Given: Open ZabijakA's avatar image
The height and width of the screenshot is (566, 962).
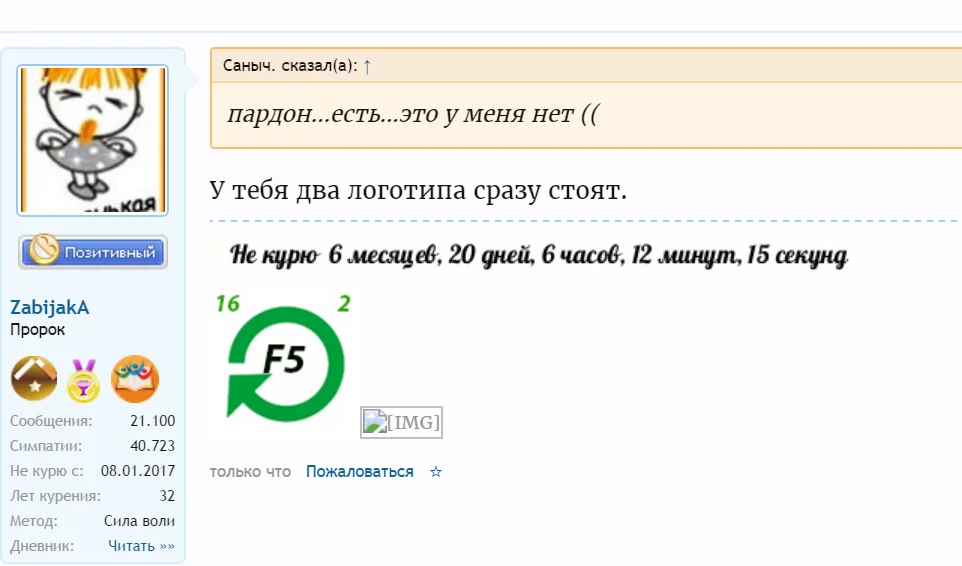Looking at the screenshot, I should (x=93, y=140).
